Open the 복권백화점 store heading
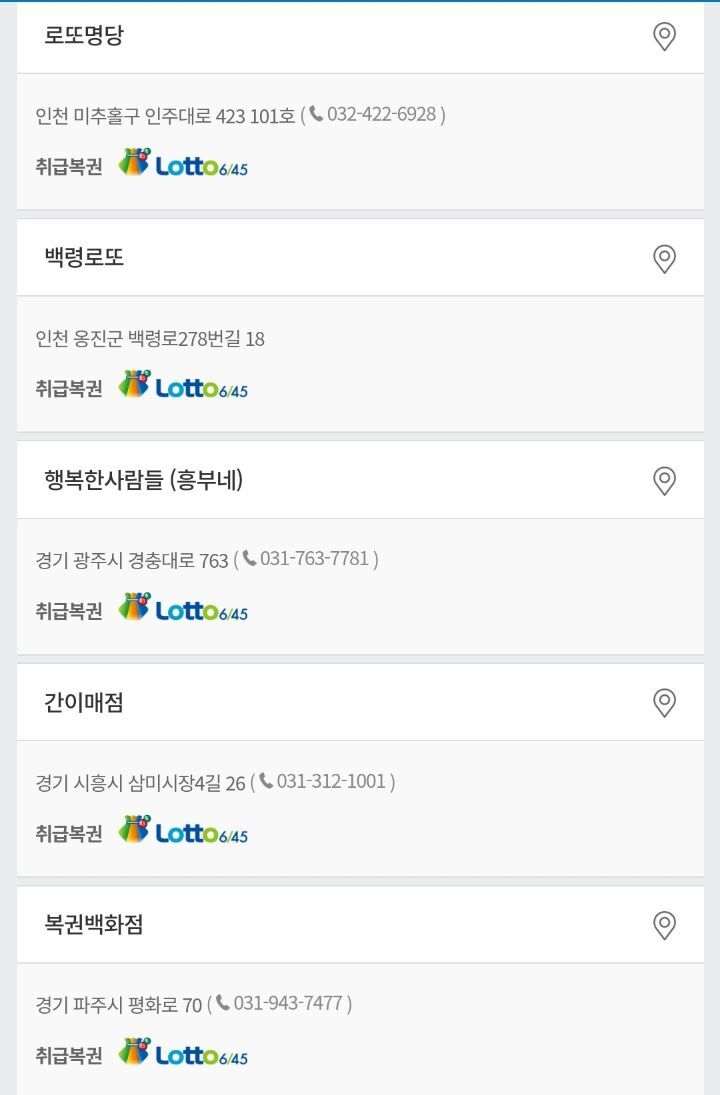This screenshot has width=720, height=1095. tap(94, 925)
